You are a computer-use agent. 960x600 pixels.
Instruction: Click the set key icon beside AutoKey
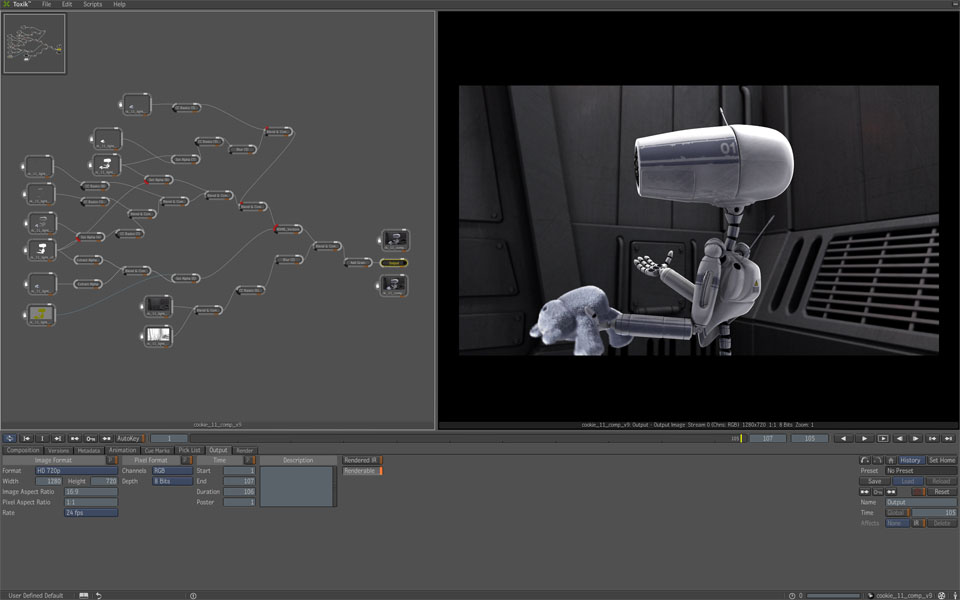tap(91, 438)
